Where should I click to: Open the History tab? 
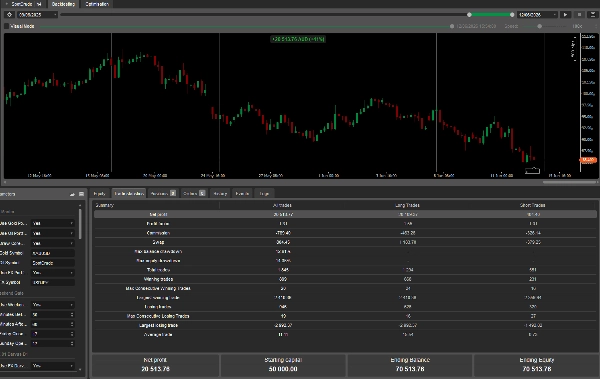(x=220, y=193)
